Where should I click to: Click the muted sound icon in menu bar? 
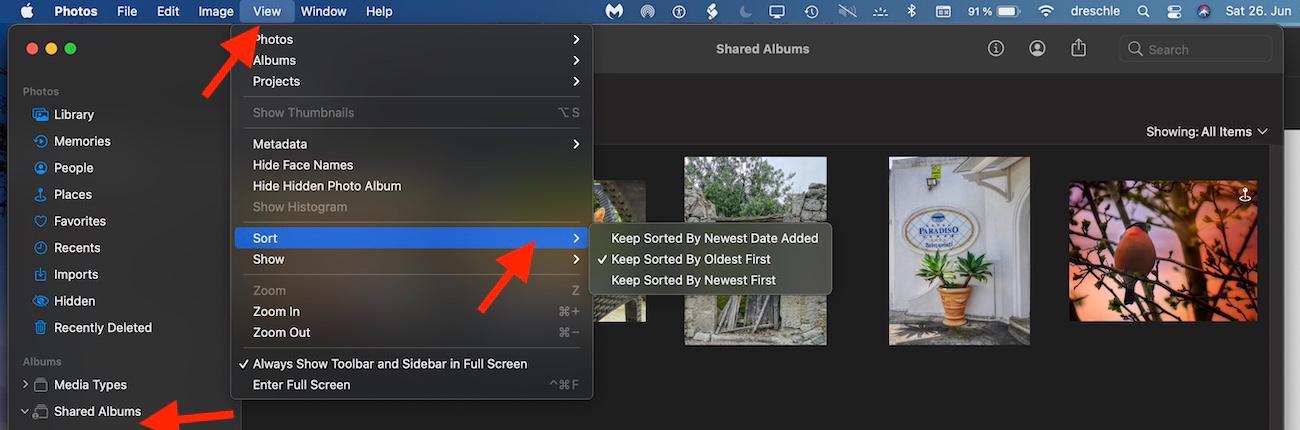[847, 11]
